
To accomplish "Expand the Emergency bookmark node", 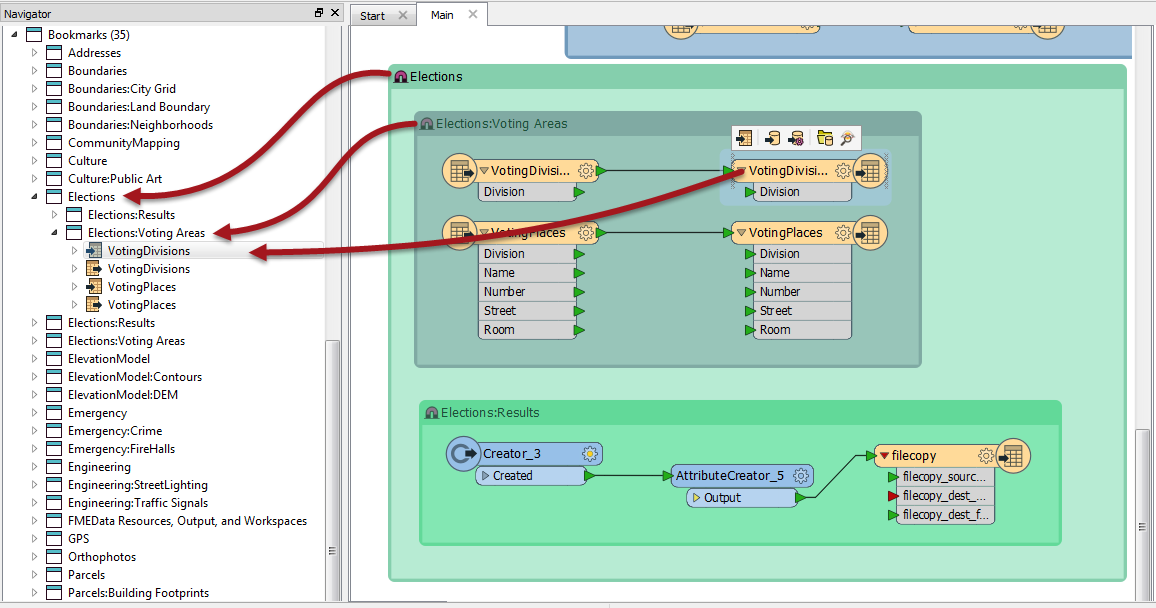I will coord(34,413).
